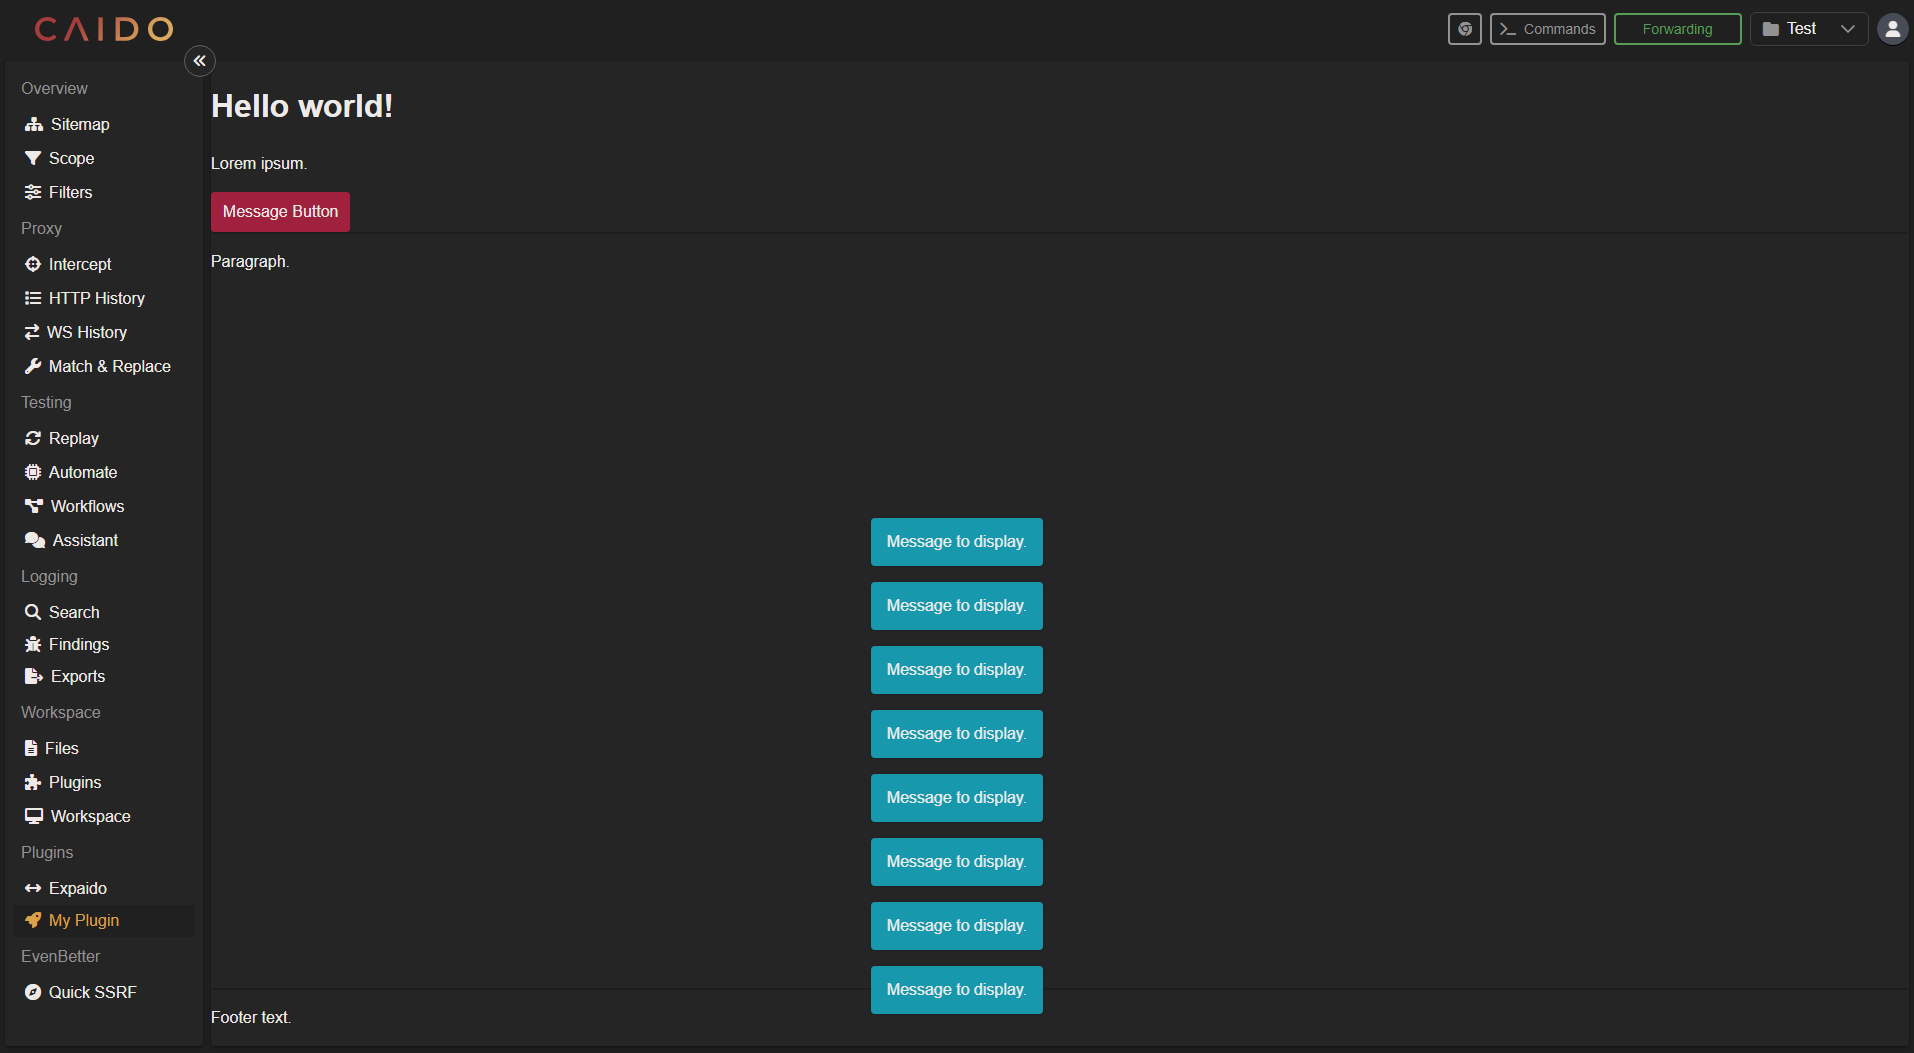Open the Exports panel
The image size is (1914, 1053).
[x=77, y=676]
